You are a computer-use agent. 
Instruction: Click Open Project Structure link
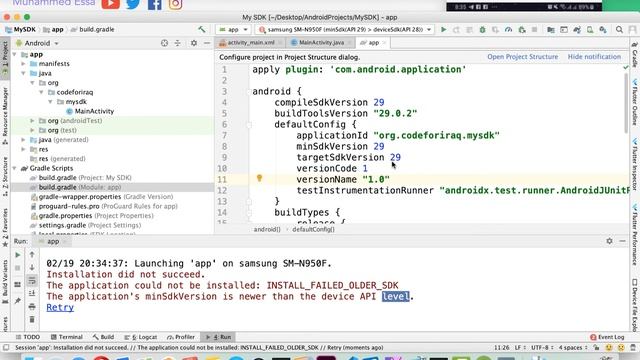(x=522, y=57)
